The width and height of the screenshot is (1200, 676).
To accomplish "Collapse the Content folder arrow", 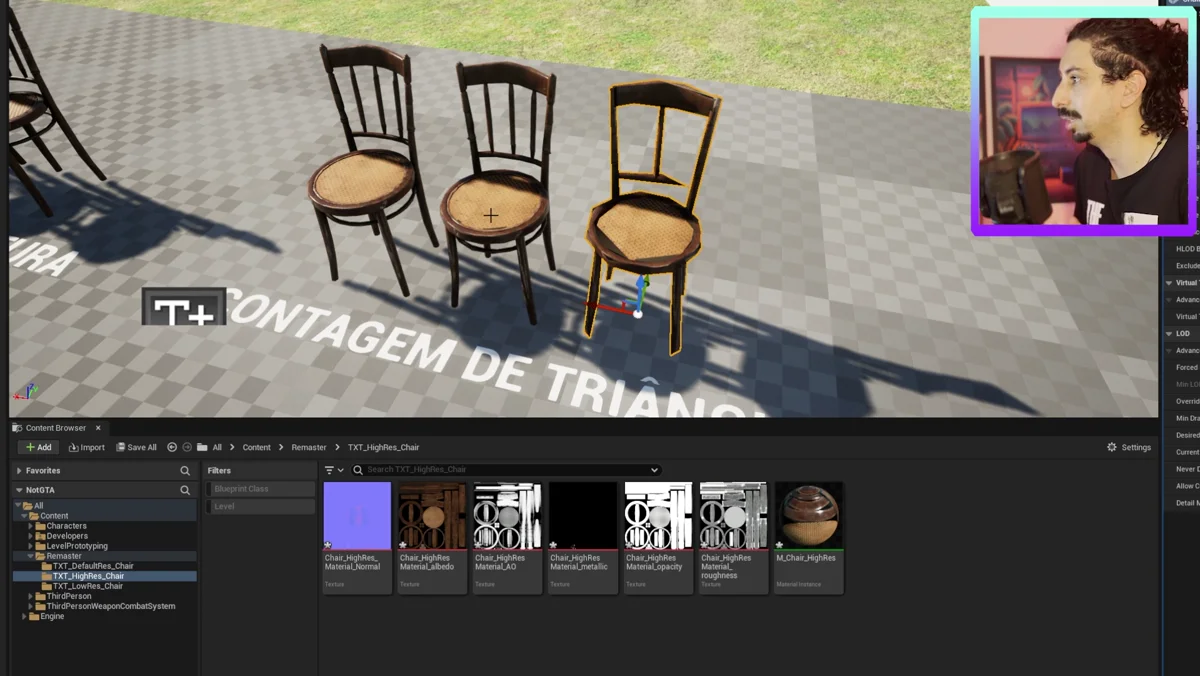I will coord(24,516).
